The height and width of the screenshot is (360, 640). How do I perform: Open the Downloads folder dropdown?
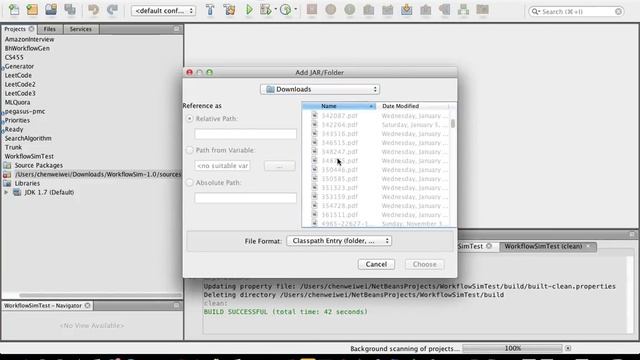pos(320,89)
